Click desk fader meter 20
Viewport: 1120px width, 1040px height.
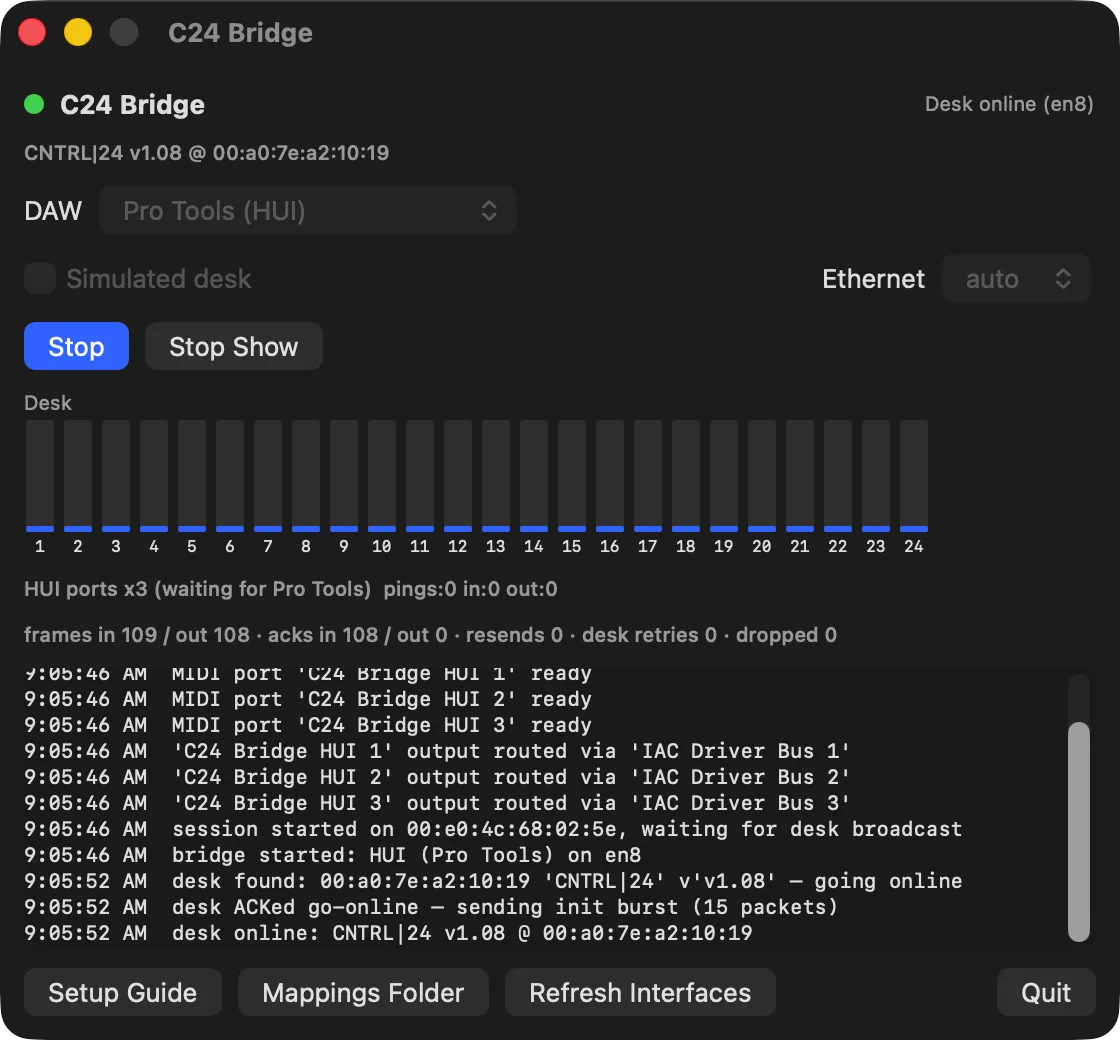761,476
